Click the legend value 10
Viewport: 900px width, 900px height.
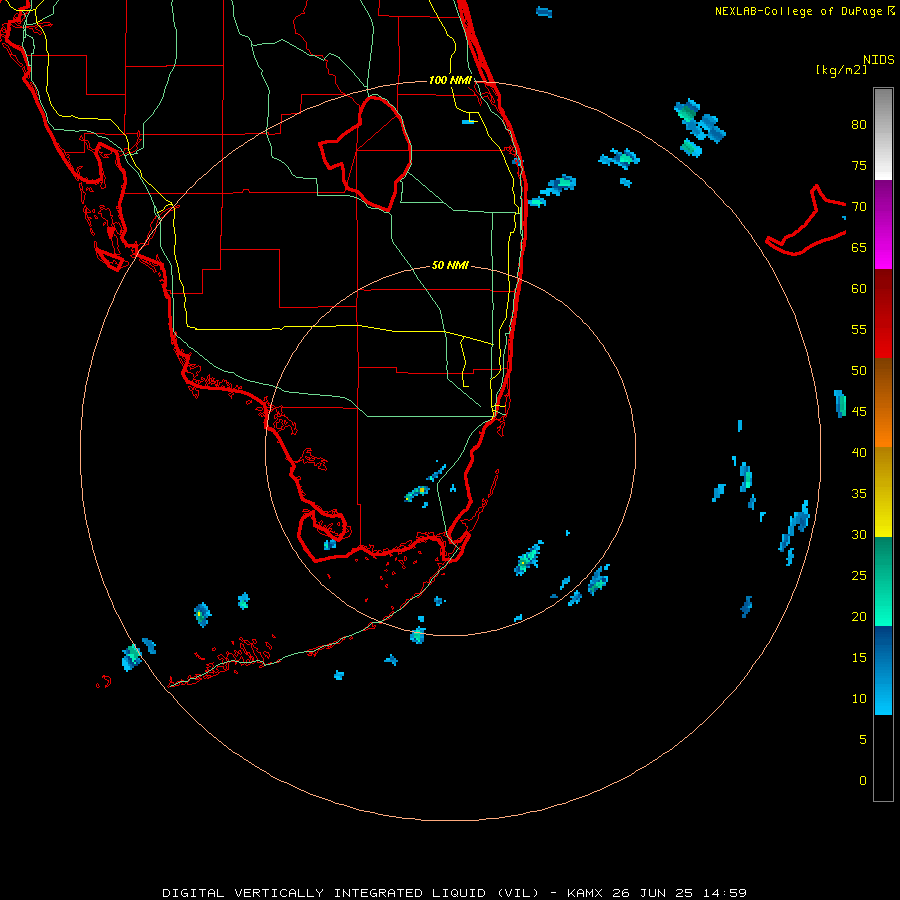pyautogui.click(x=859, y=699)
